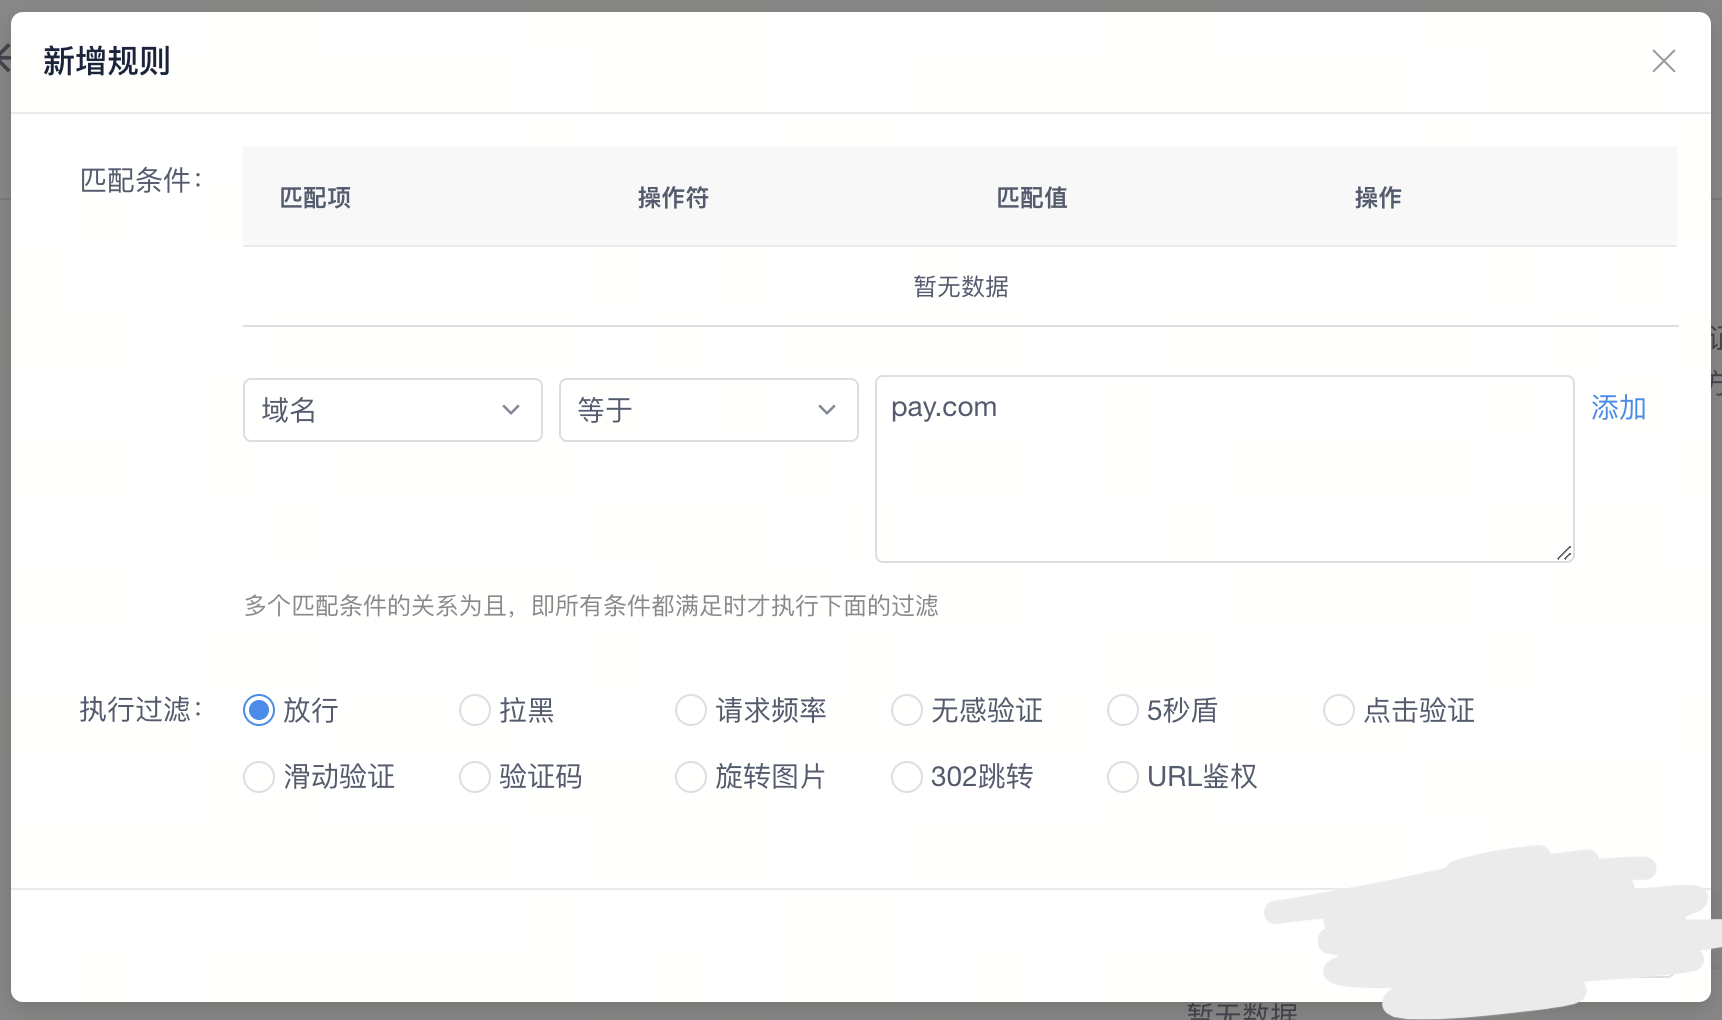Enable the 5秒盾 filter
Image resolution: width=1722 pixels, height=1020 pixels.
pyautogui.click(x=1122, y=710)
